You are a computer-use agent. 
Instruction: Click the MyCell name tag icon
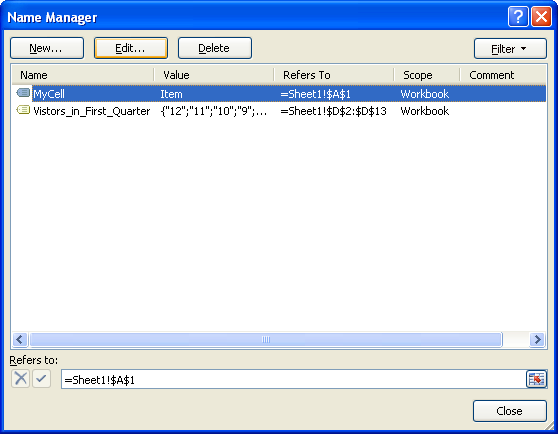[x=23, y=93]
